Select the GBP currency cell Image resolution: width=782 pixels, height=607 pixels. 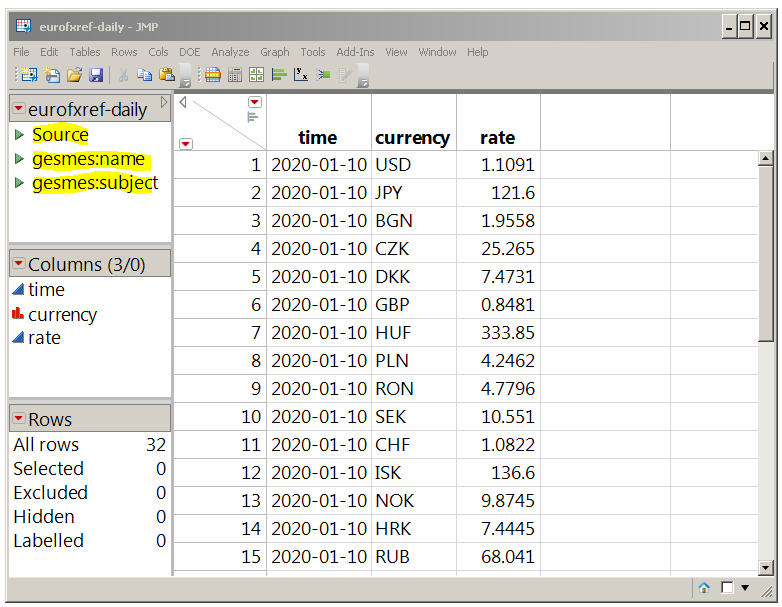pos(393,305)
